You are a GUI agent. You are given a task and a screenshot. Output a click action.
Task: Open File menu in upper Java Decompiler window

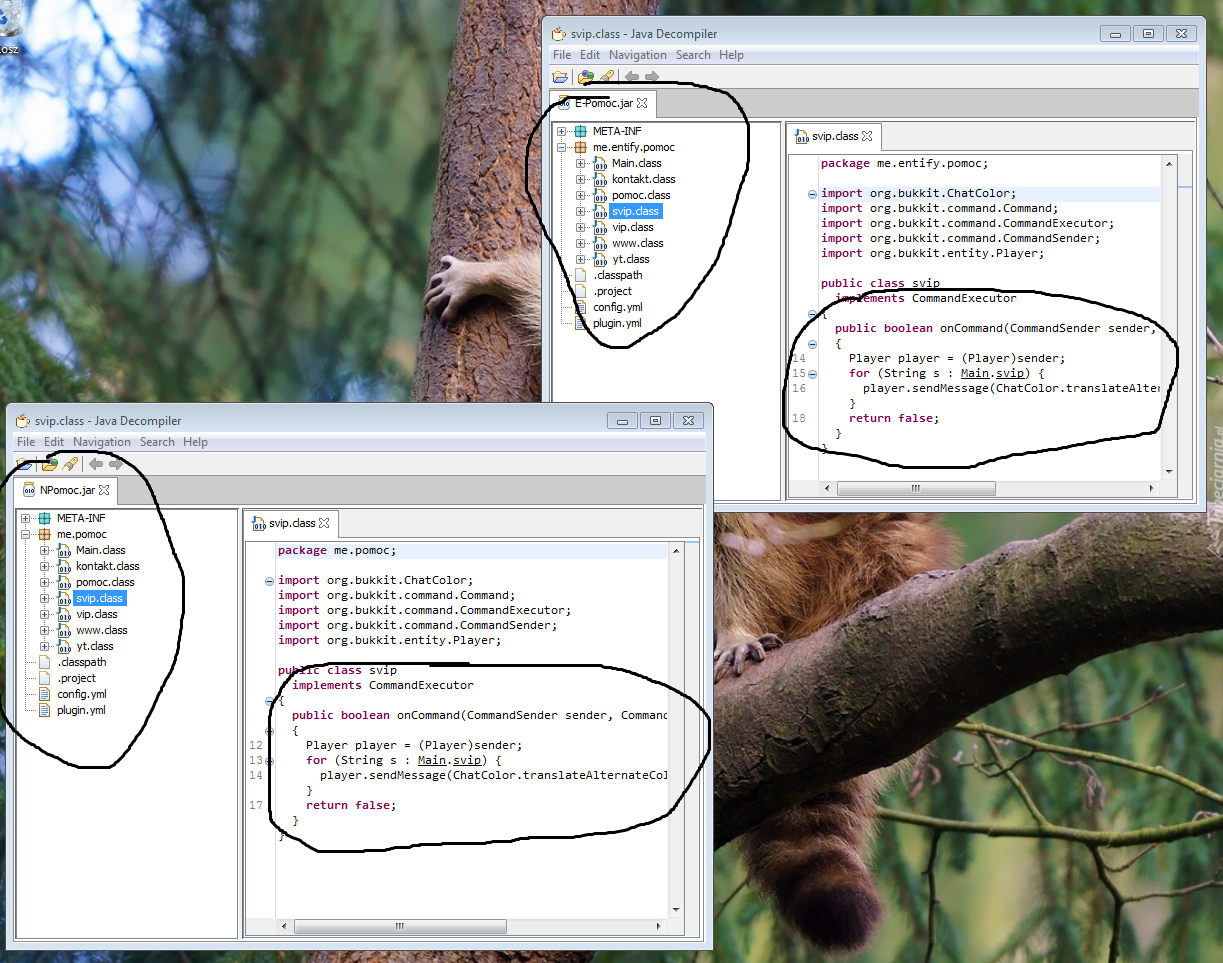[x=562, y=55]
